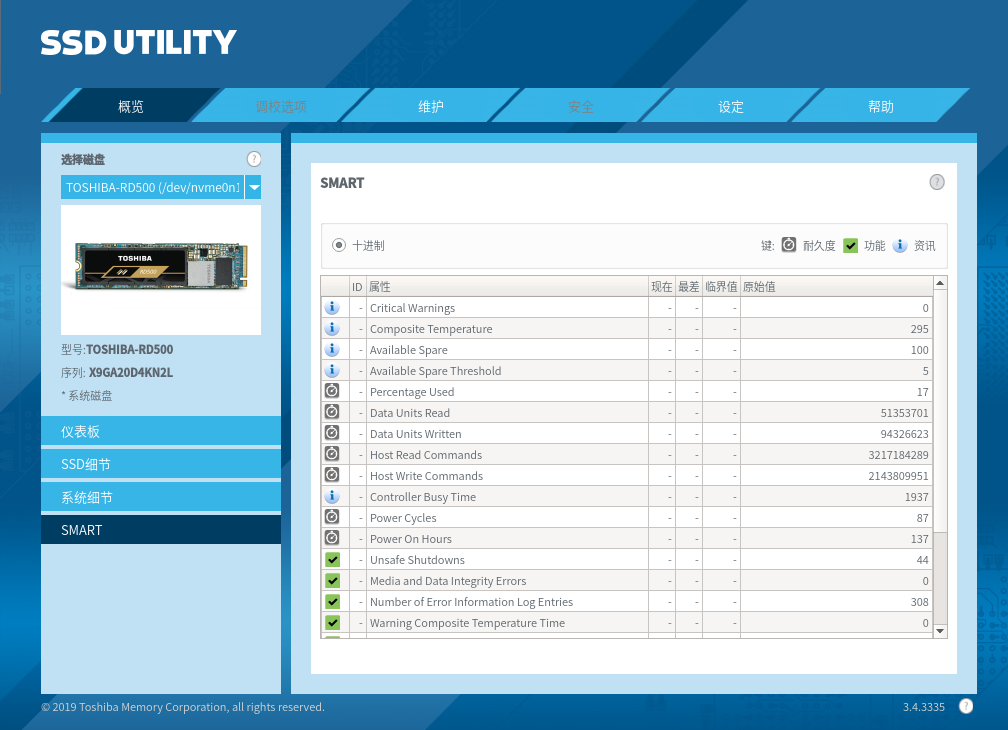Click the 最差 worst column header
Screen dimensions: 1008x730
pyautogui.click(x=688, y=287)
